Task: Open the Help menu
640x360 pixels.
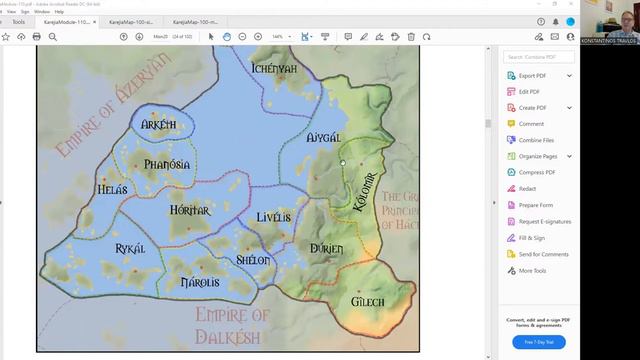Action: (x=59, y=12)
